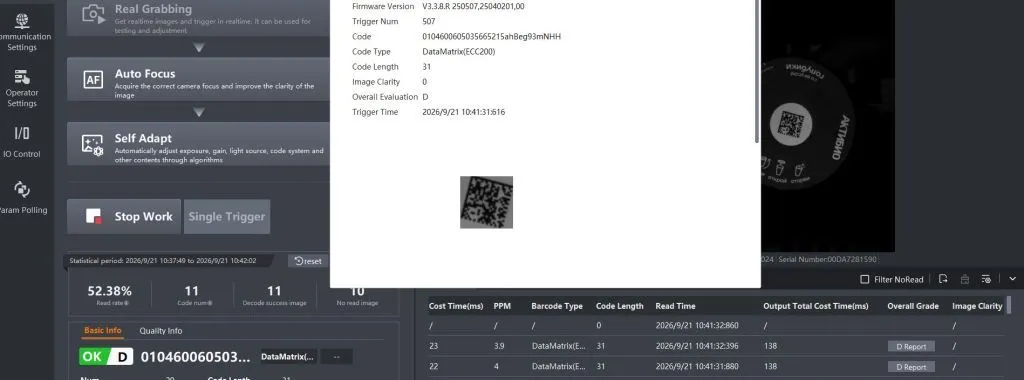
Task: Click the Self Adapt image icon
Action: 93,144
